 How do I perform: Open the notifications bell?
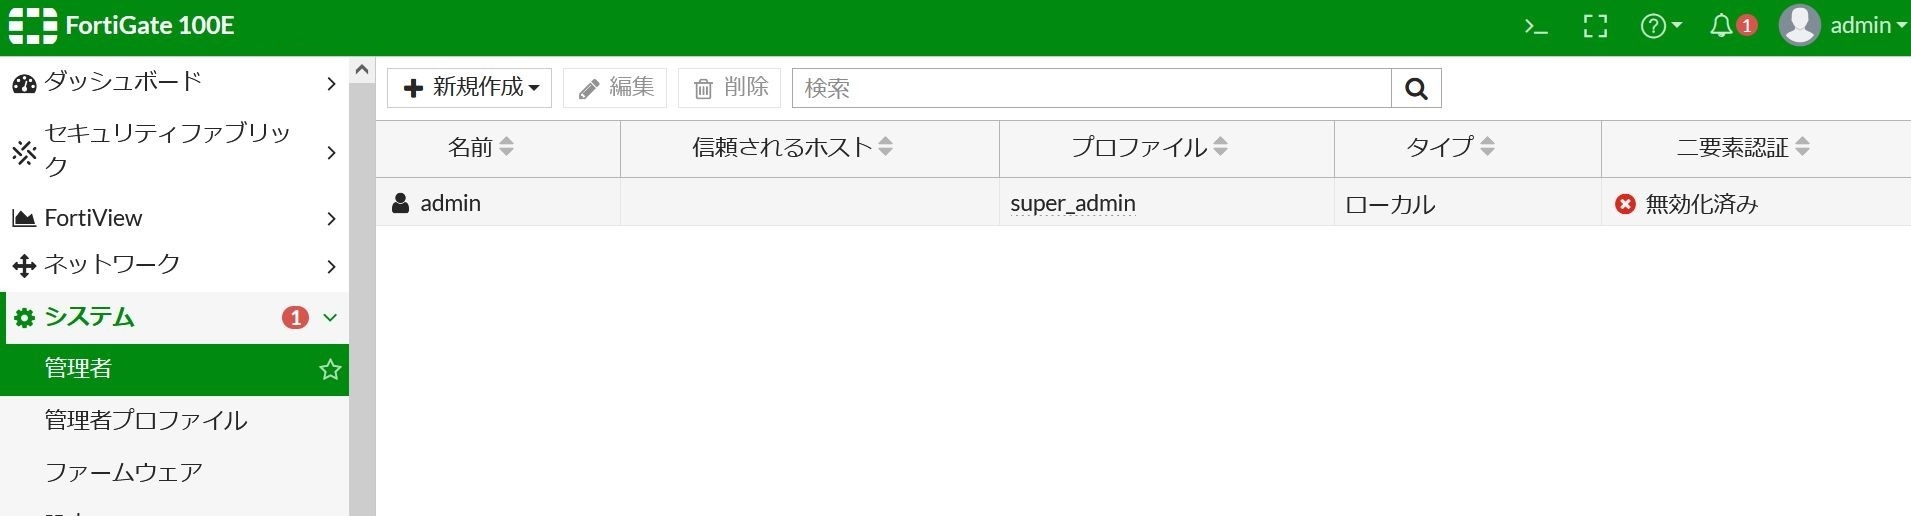tap(1733, 26)
